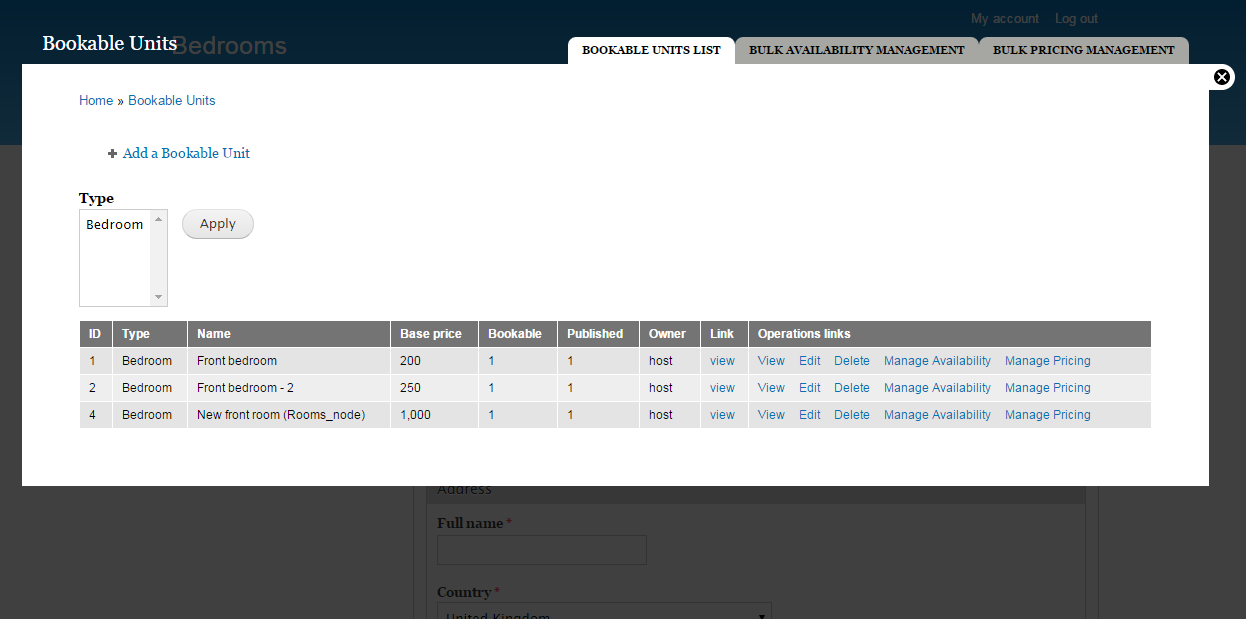Manage Availability for New front room
The image size is (1246, 619).
pyautogui.click(x=937, y=415)
